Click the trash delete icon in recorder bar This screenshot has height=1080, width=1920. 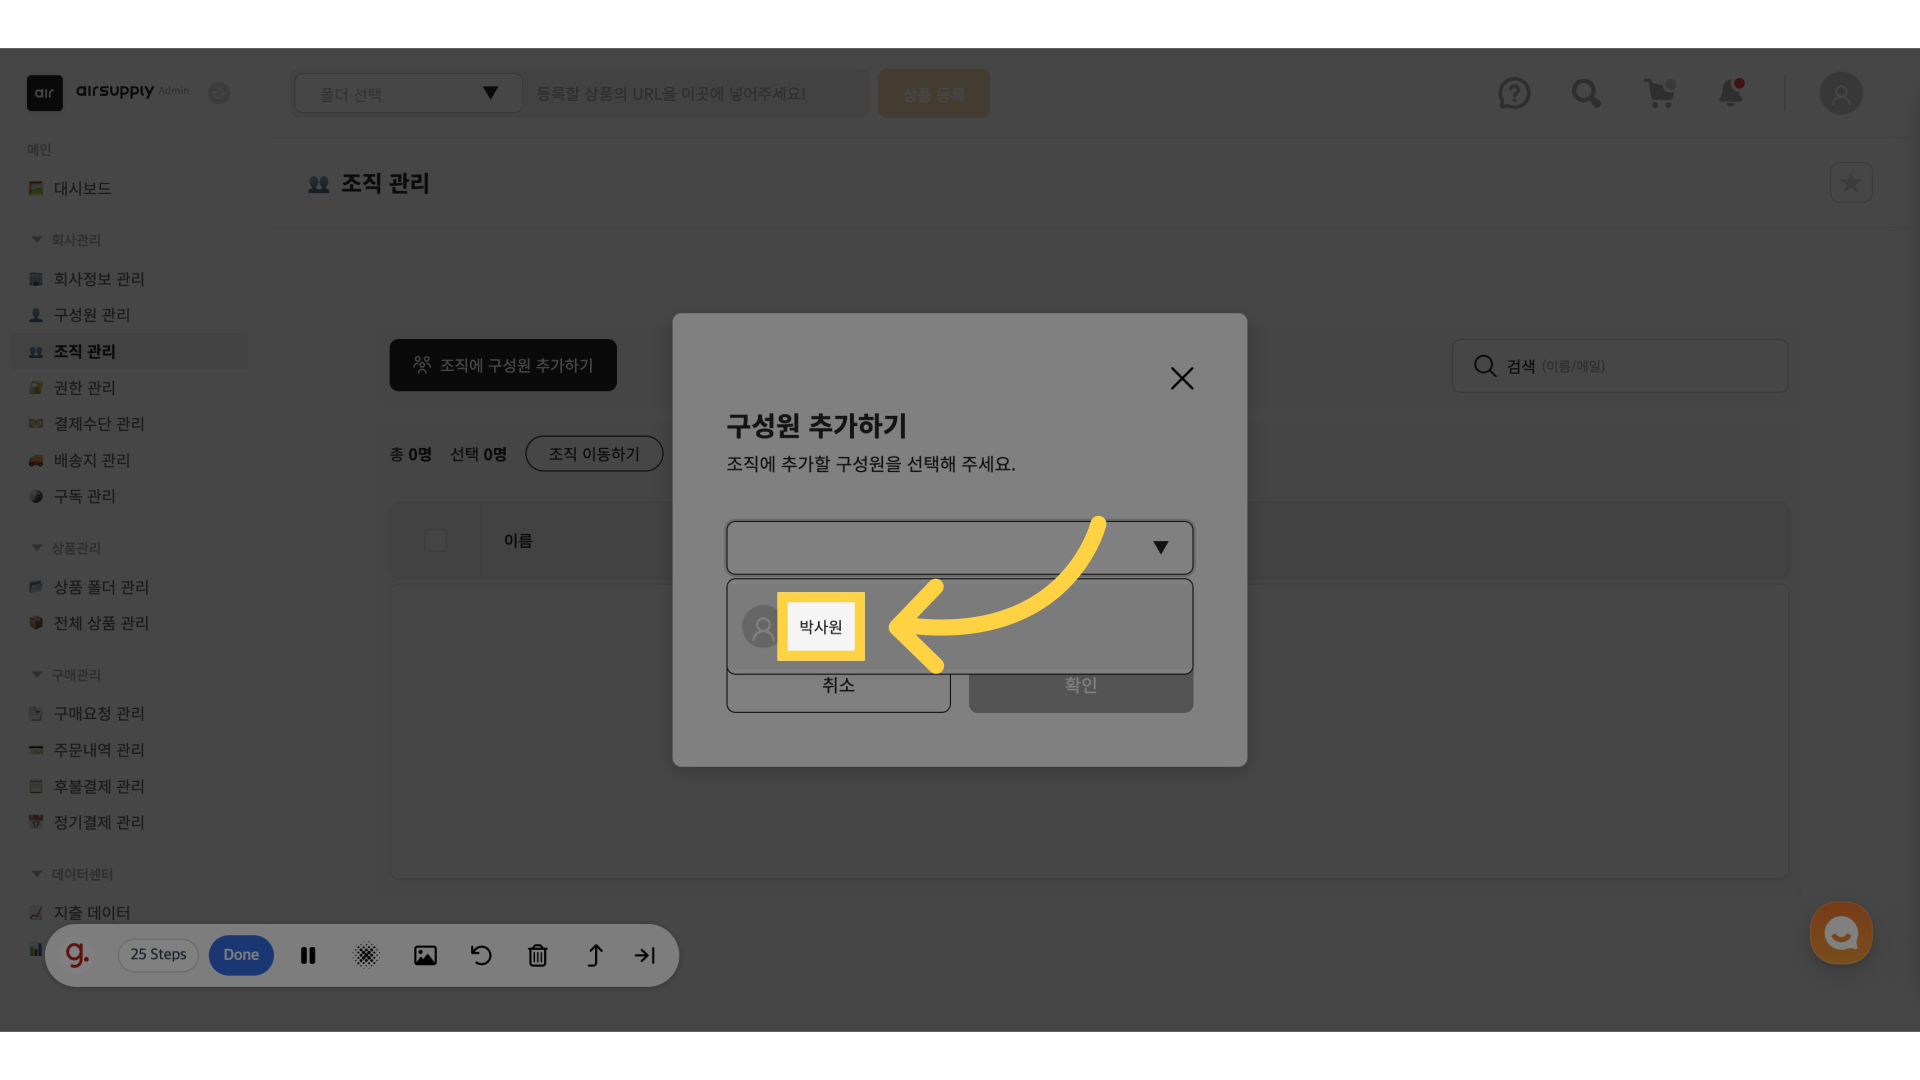click(x=538, y=955)
